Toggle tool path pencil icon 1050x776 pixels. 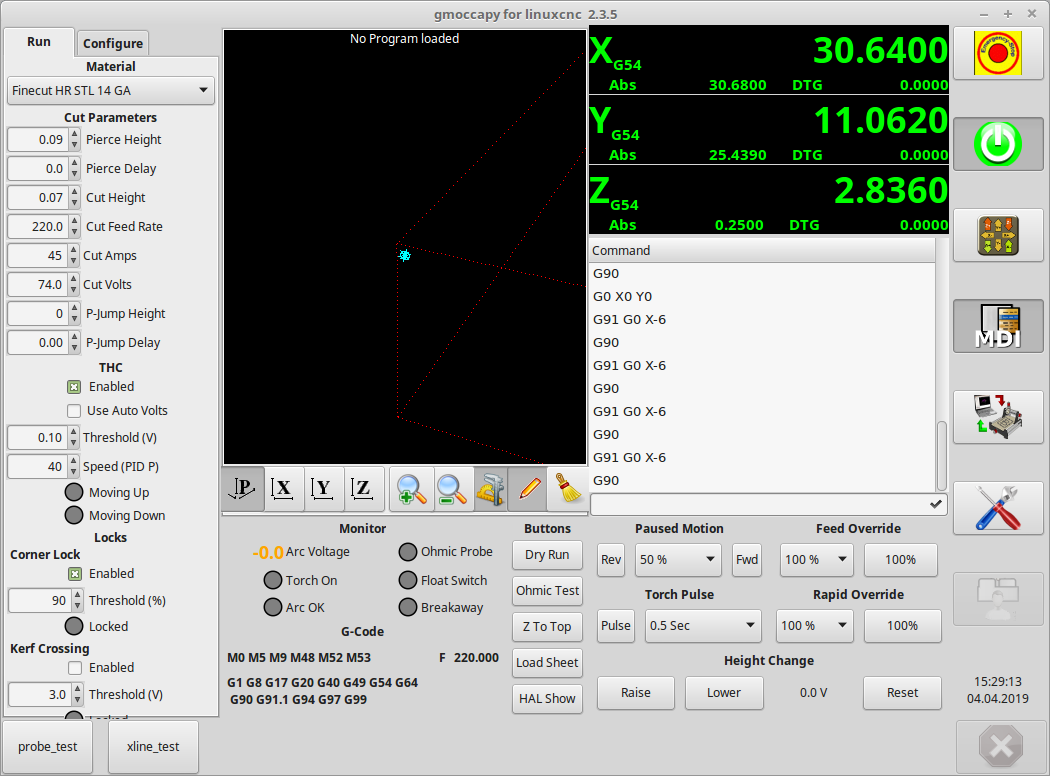528,489
